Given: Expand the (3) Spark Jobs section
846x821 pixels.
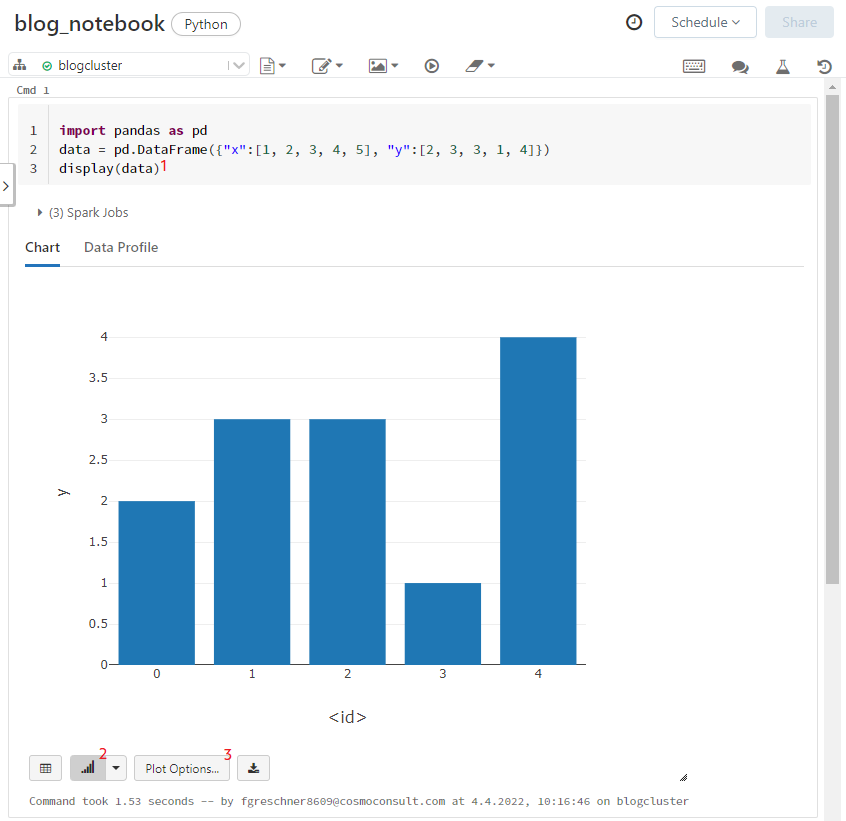Looking at the screenshot, I should click(x=83, y=213).
